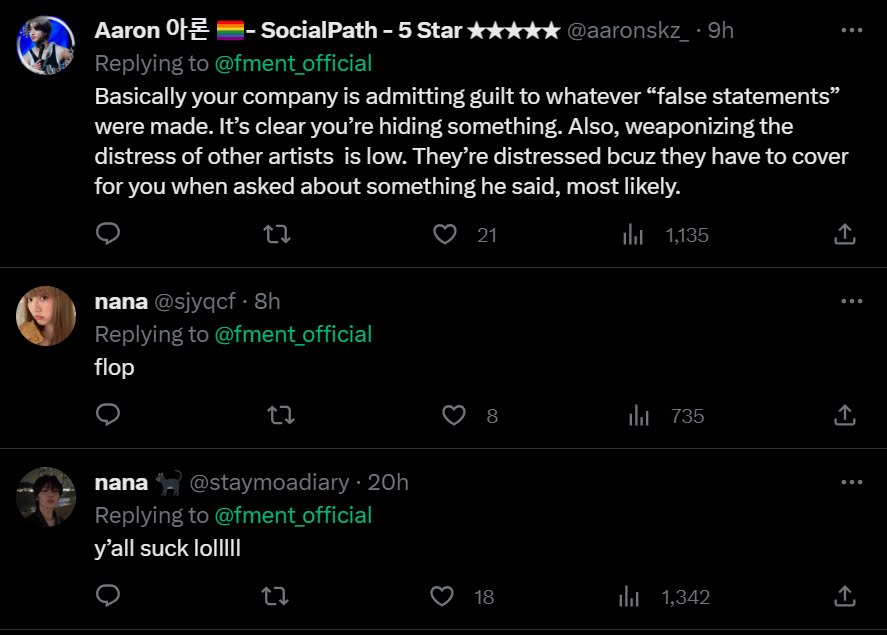The height and width of the screenshot is (635, 887).
Task: View analytics for Aaron's 1,135-view tweet
Action: tap(633, 234)
